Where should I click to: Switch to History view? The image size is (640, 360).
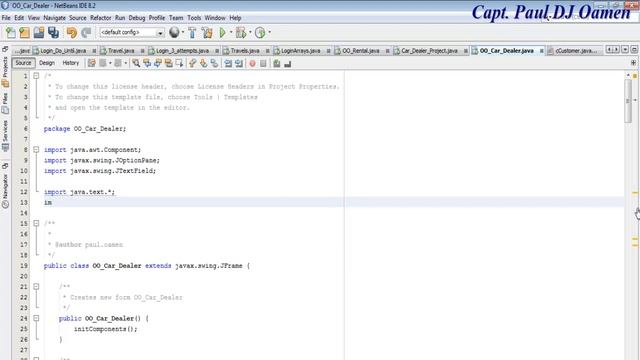coord(71,63)
